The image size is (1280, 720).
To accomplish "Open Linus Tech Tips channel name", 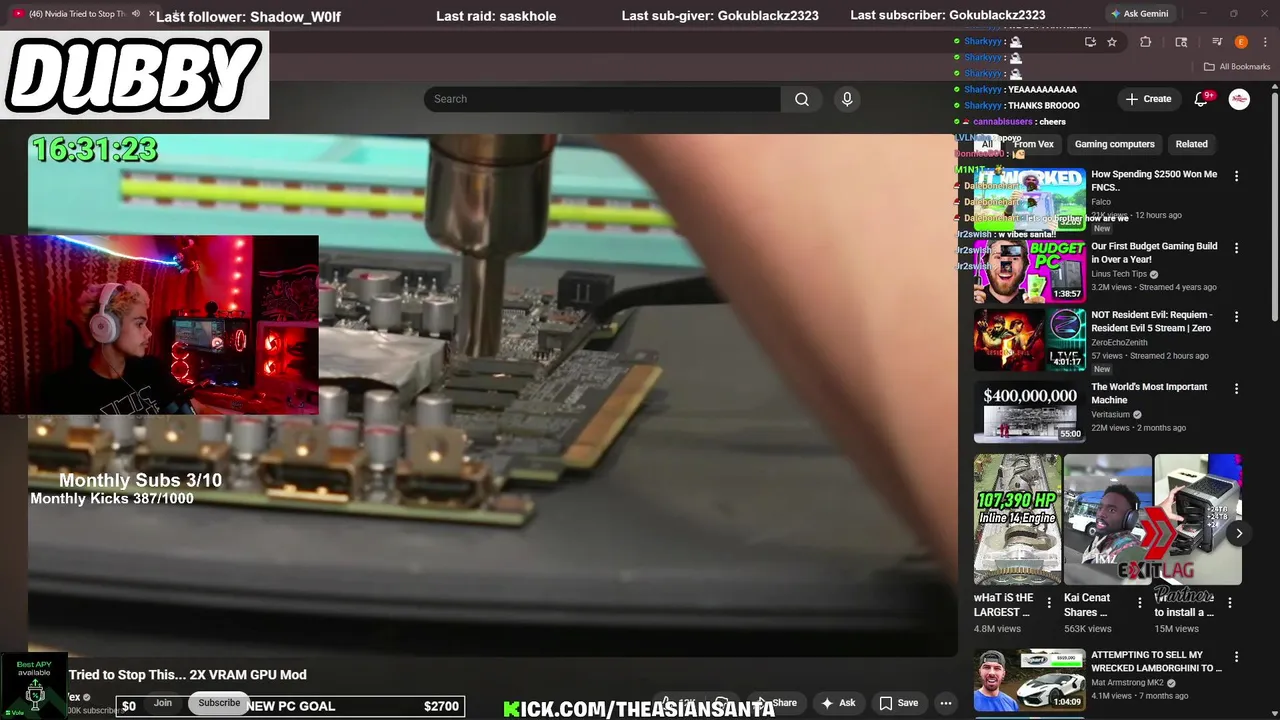I will [x=1119, y=274].
